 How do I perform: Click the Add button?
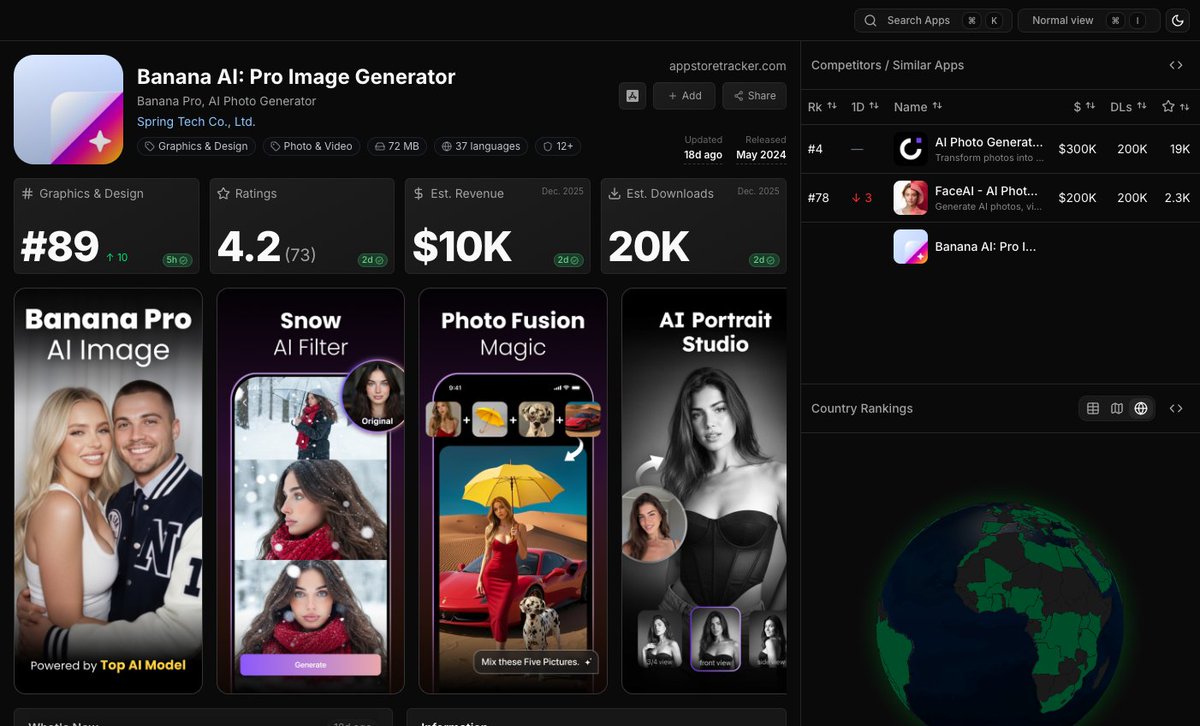684,96
